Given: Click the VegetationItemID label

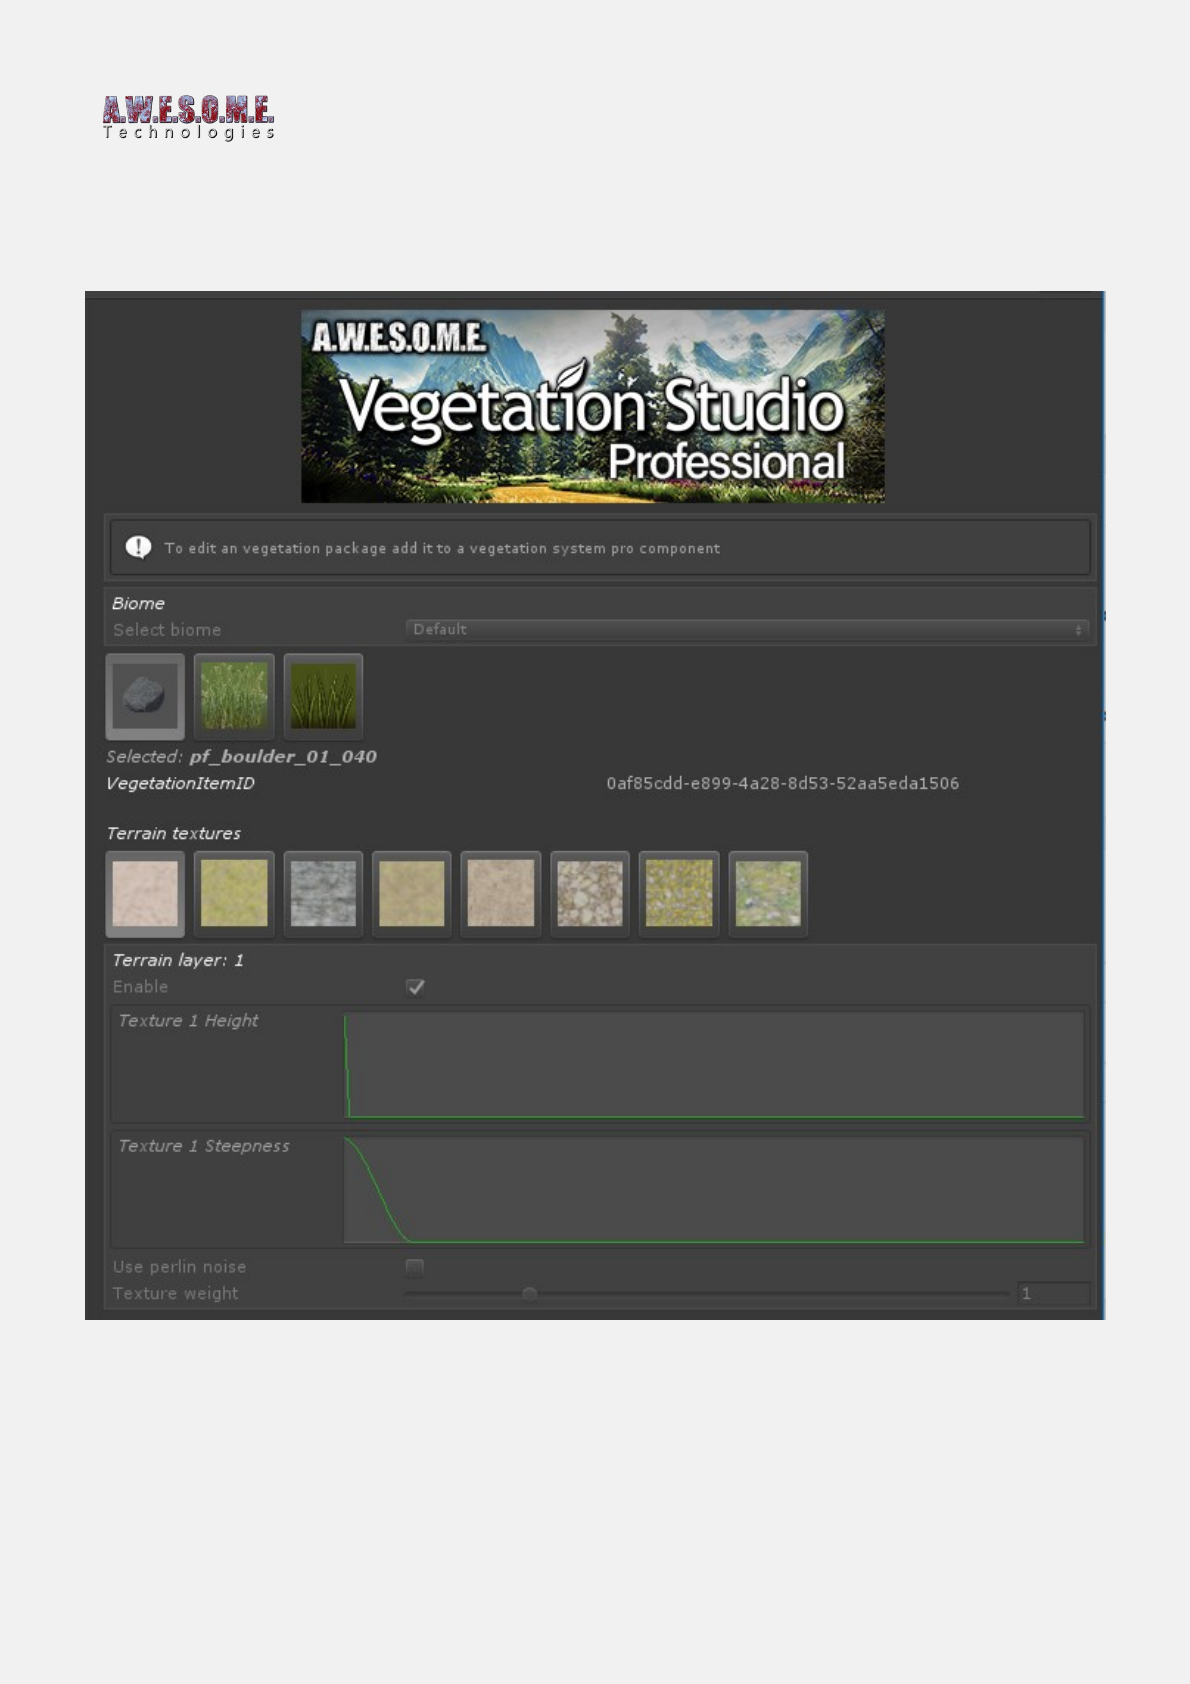Looking at the screenshot, I should click(x=180, y=783).
